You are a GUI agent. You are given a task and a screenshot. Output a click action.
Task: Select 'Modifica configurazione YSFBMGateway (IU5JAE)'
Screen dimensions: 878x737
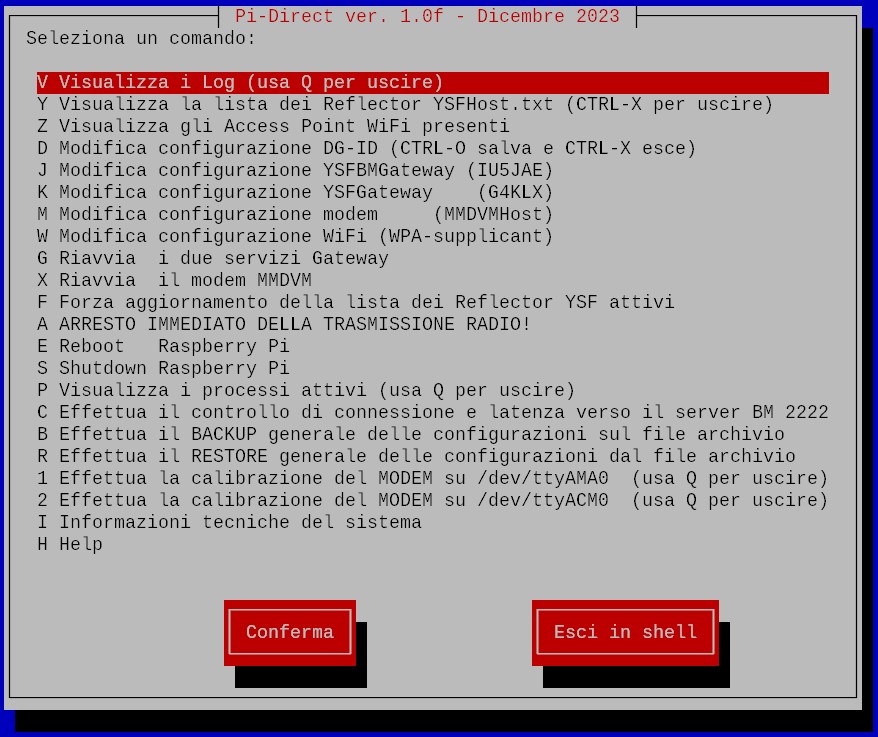pos(295,170)
